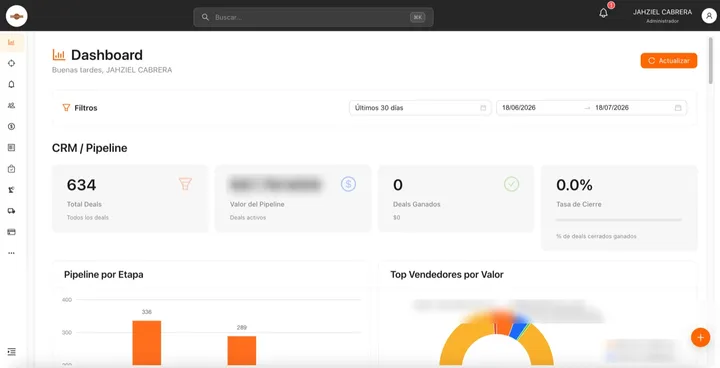720x368 pixels.
Task: Expand the sidebar with the bottom toggle icon
Action: 11,352
